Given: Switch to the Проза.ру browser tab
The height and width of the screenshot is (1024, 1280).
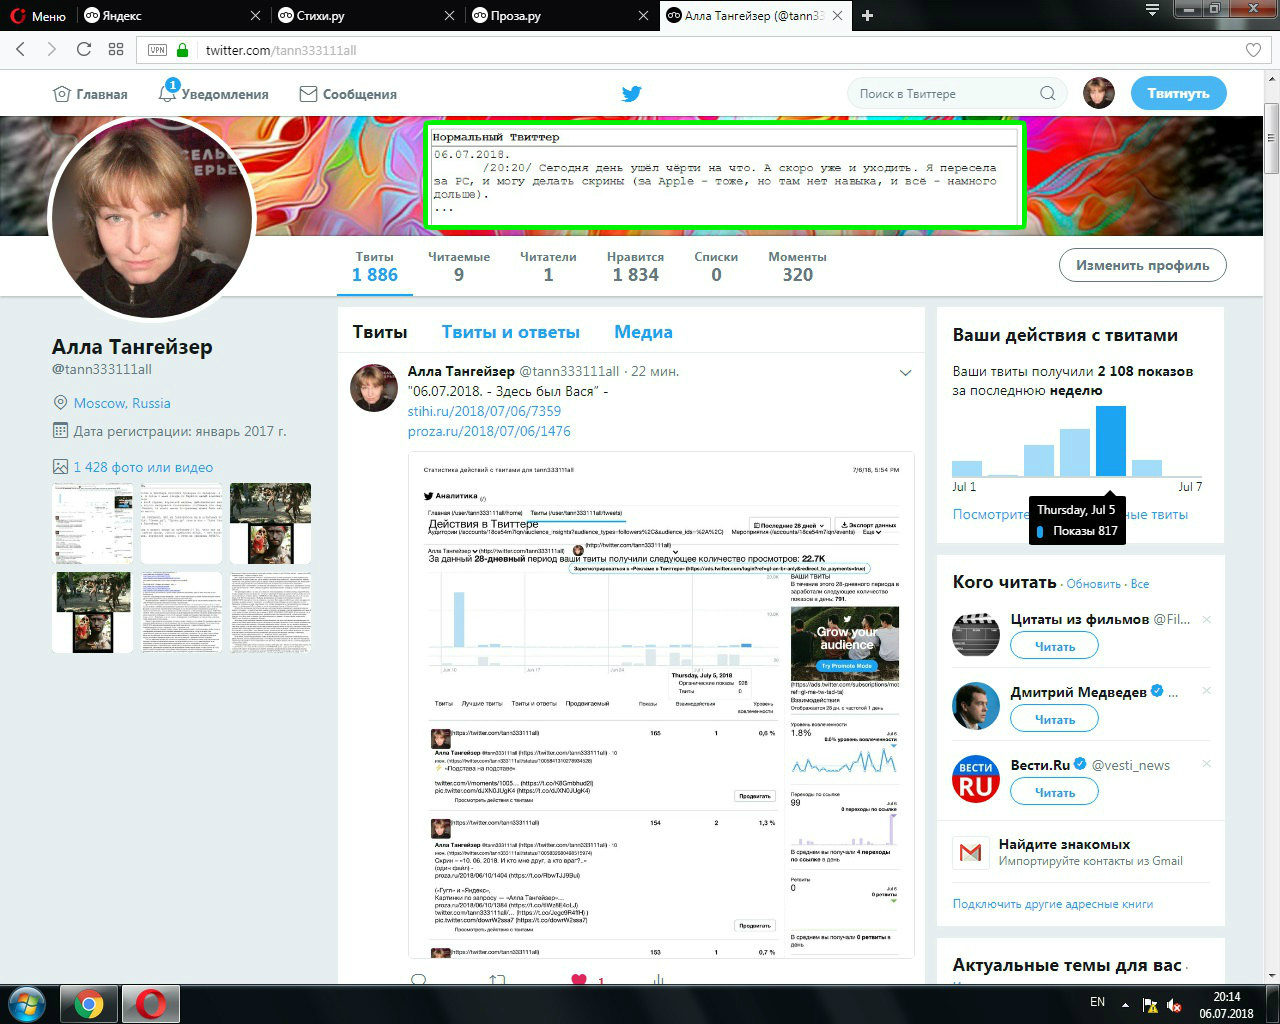Looking at the screenshot, I should tap(558, 15).
